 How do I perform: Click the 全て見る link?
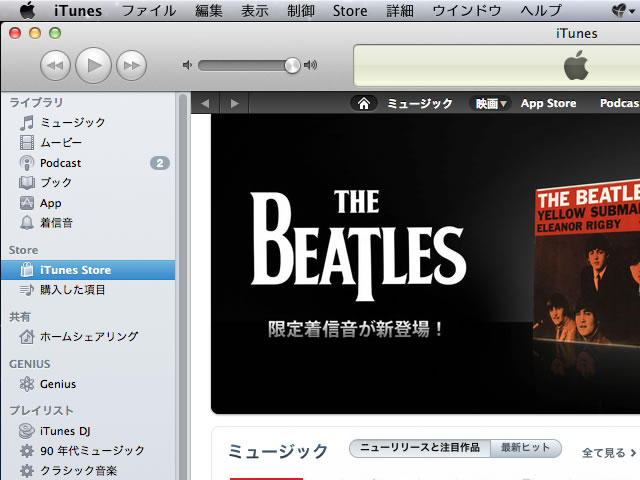click(609, 453)
